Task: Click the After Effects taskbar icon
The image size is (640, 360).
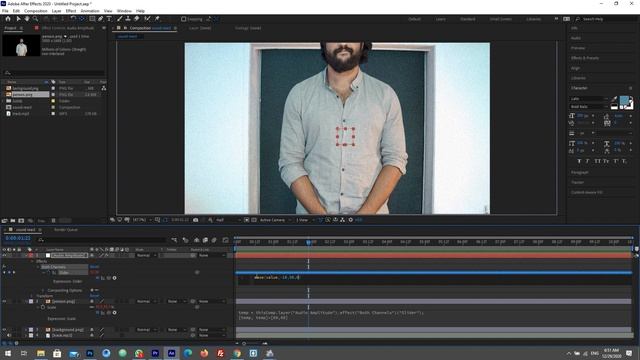Action: pyautogui.click(x=171, y=353)
